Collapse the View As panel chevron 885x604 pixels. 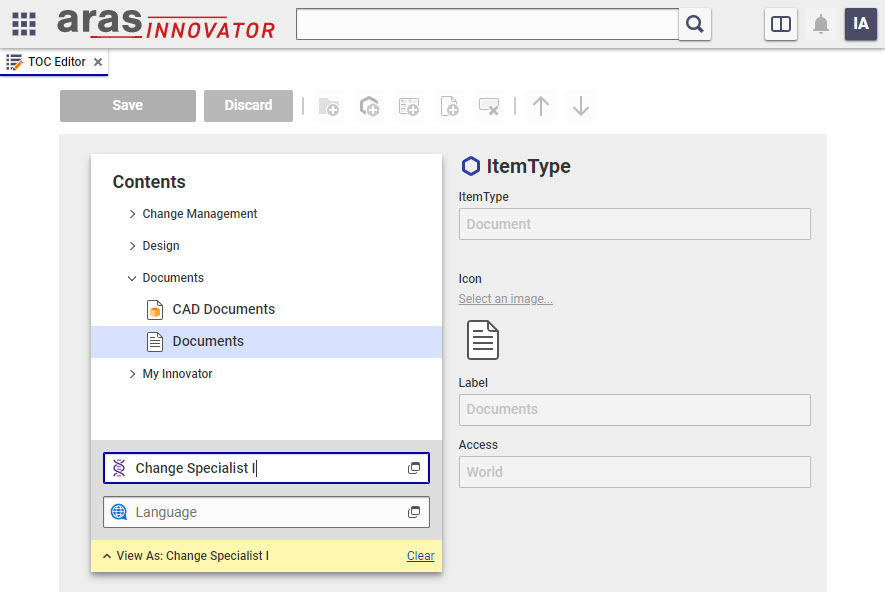point(107,556)
